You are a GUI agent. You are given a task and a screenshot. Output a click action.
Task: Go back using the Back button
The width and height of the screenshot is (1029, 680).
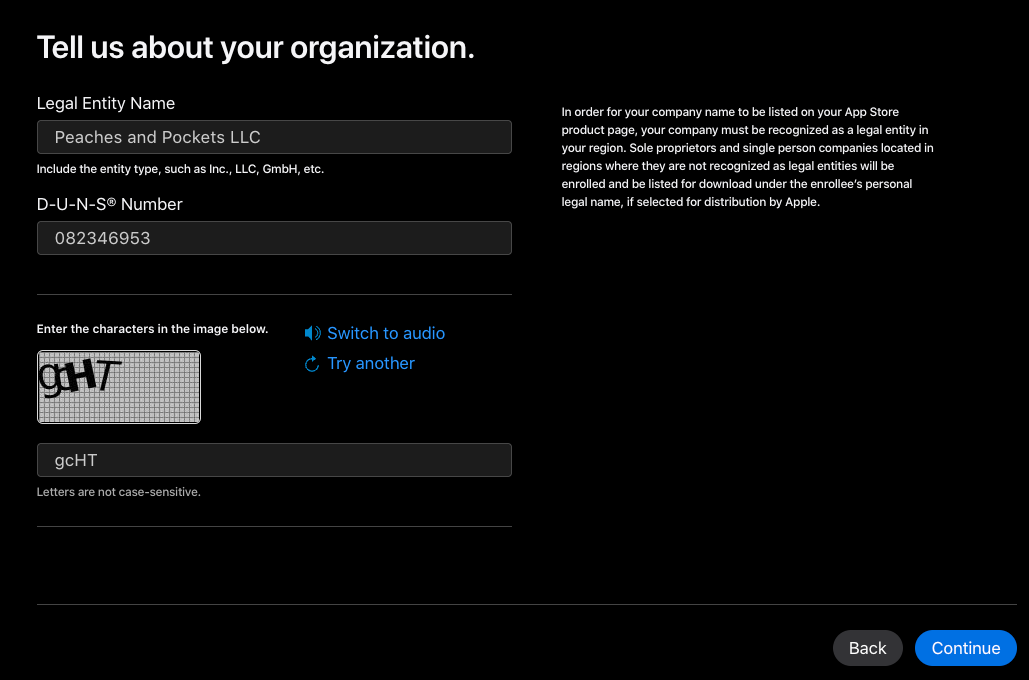[x=867, y=648]
